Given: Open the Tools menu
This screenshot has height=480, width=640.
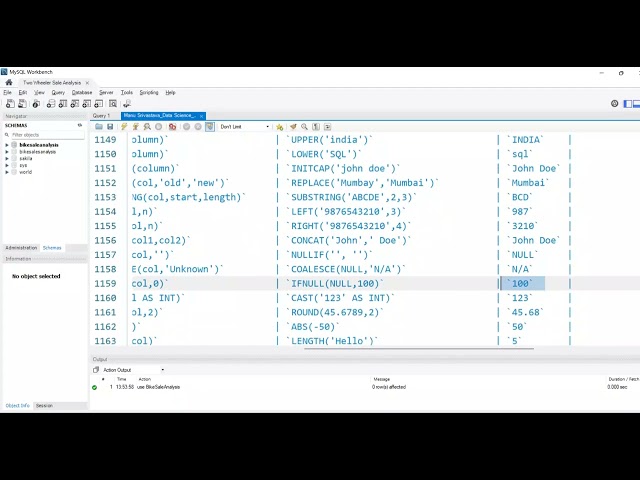Looking at the screenshot, I should (x=127, y=93).
